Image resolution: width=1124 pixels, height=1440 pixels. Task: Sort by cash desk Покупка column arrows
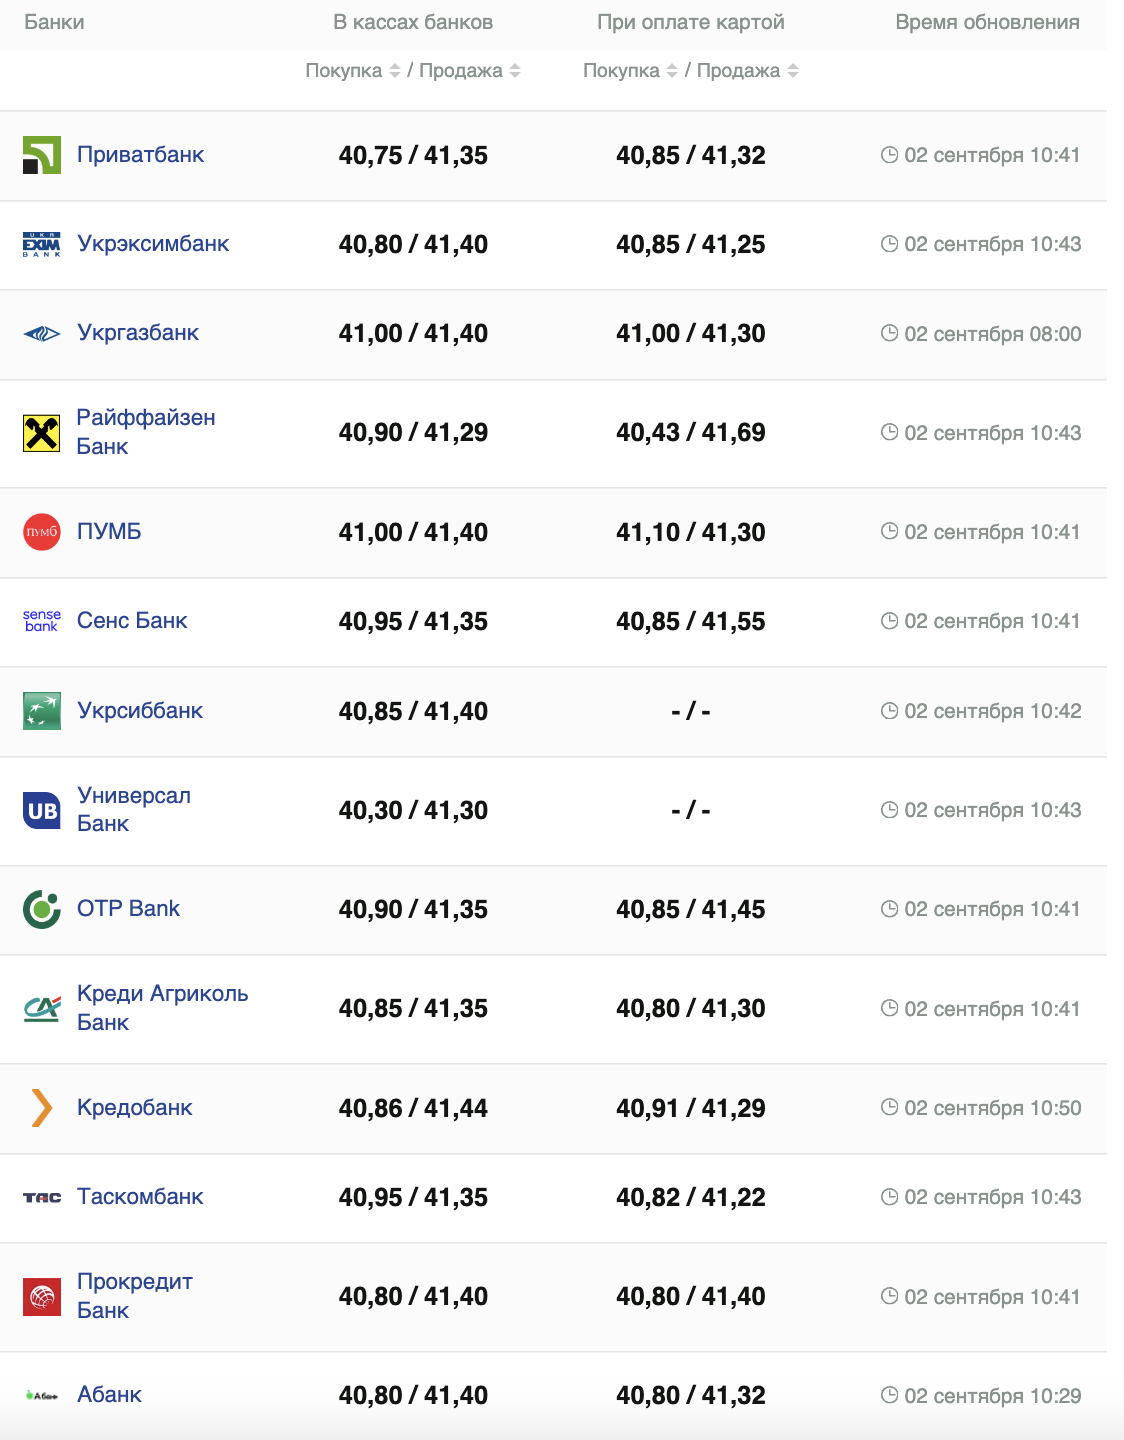[395, 71]
